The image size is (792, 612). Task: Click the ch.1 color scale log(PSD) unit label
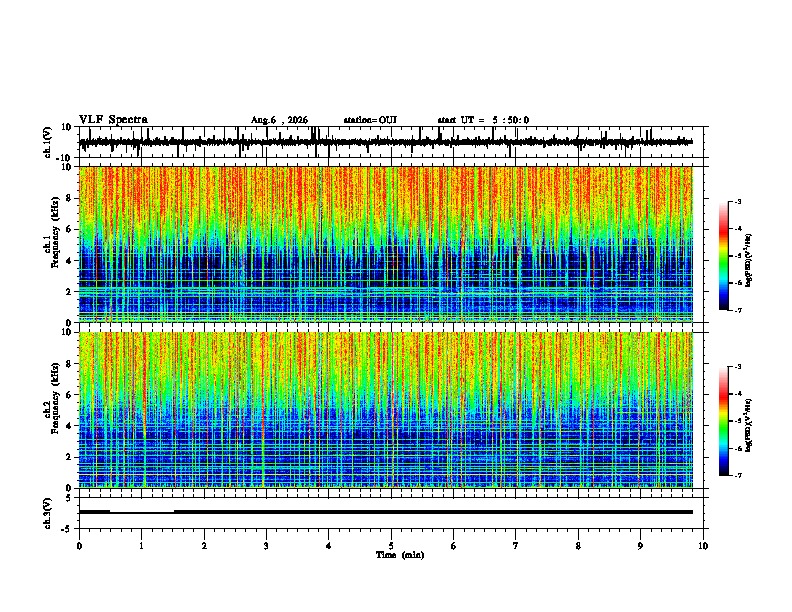(x=748, y=261)
